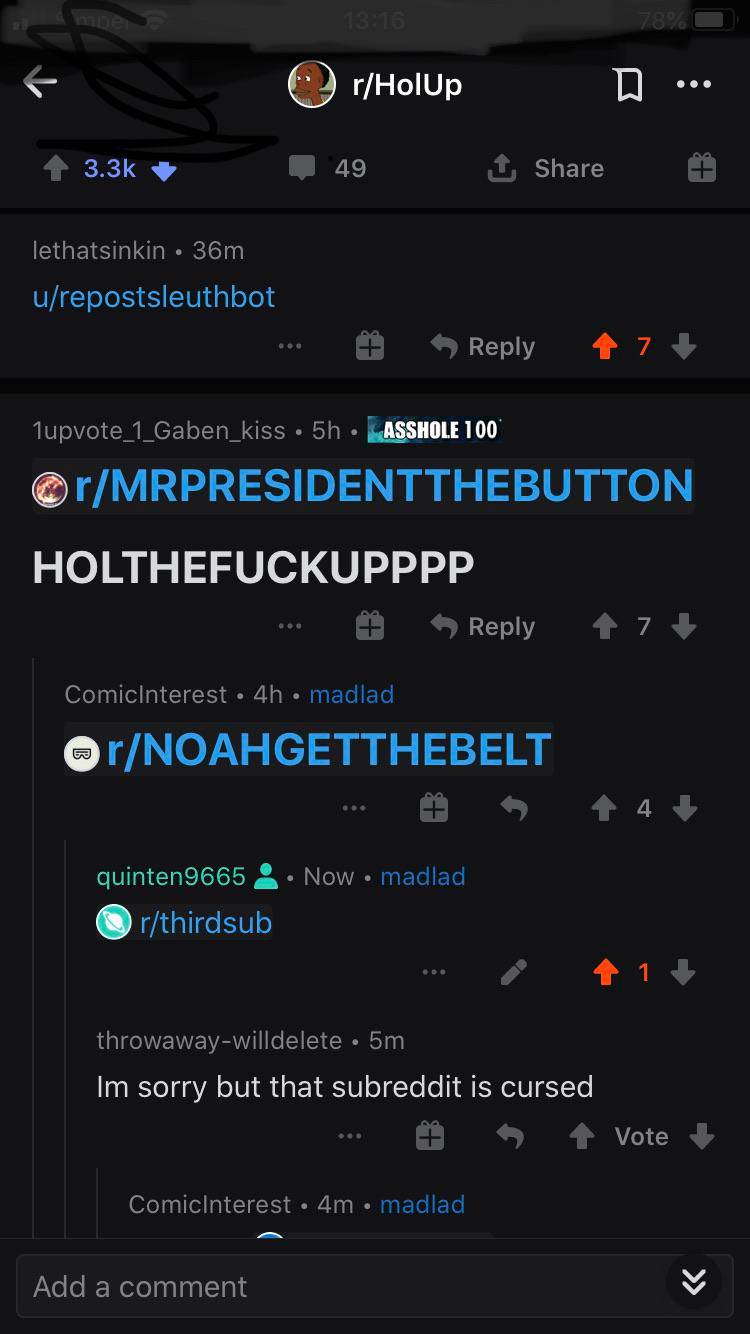Jump to next comment with double chevron

tap(694, 1281)
